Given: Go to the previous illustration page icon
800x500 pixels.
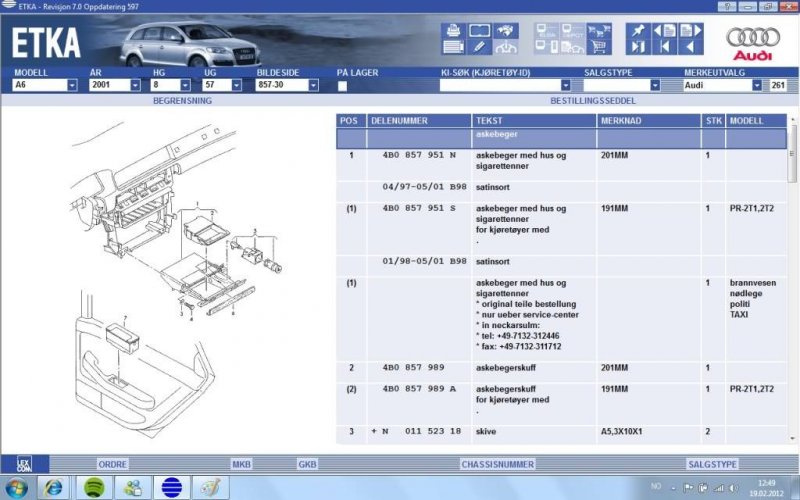Looking at the screenshot, I should click(x=664, y=30).
